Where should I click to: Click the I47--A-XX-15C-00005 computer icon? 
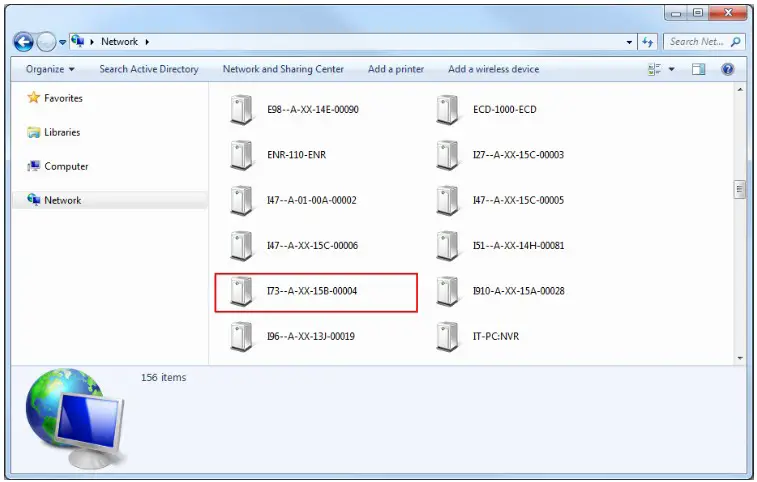(447, 200)
